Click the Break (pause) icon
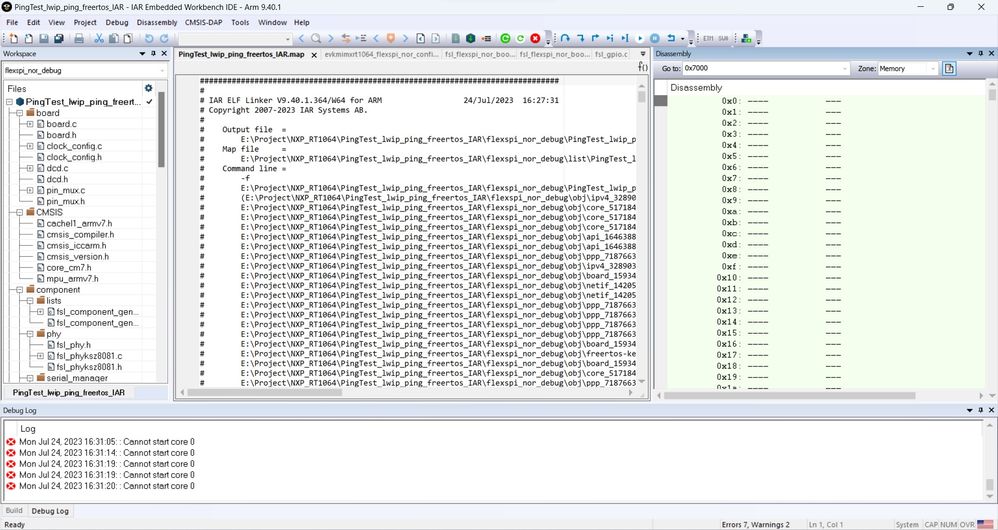 pyautogui.click(x=654, y=39)
